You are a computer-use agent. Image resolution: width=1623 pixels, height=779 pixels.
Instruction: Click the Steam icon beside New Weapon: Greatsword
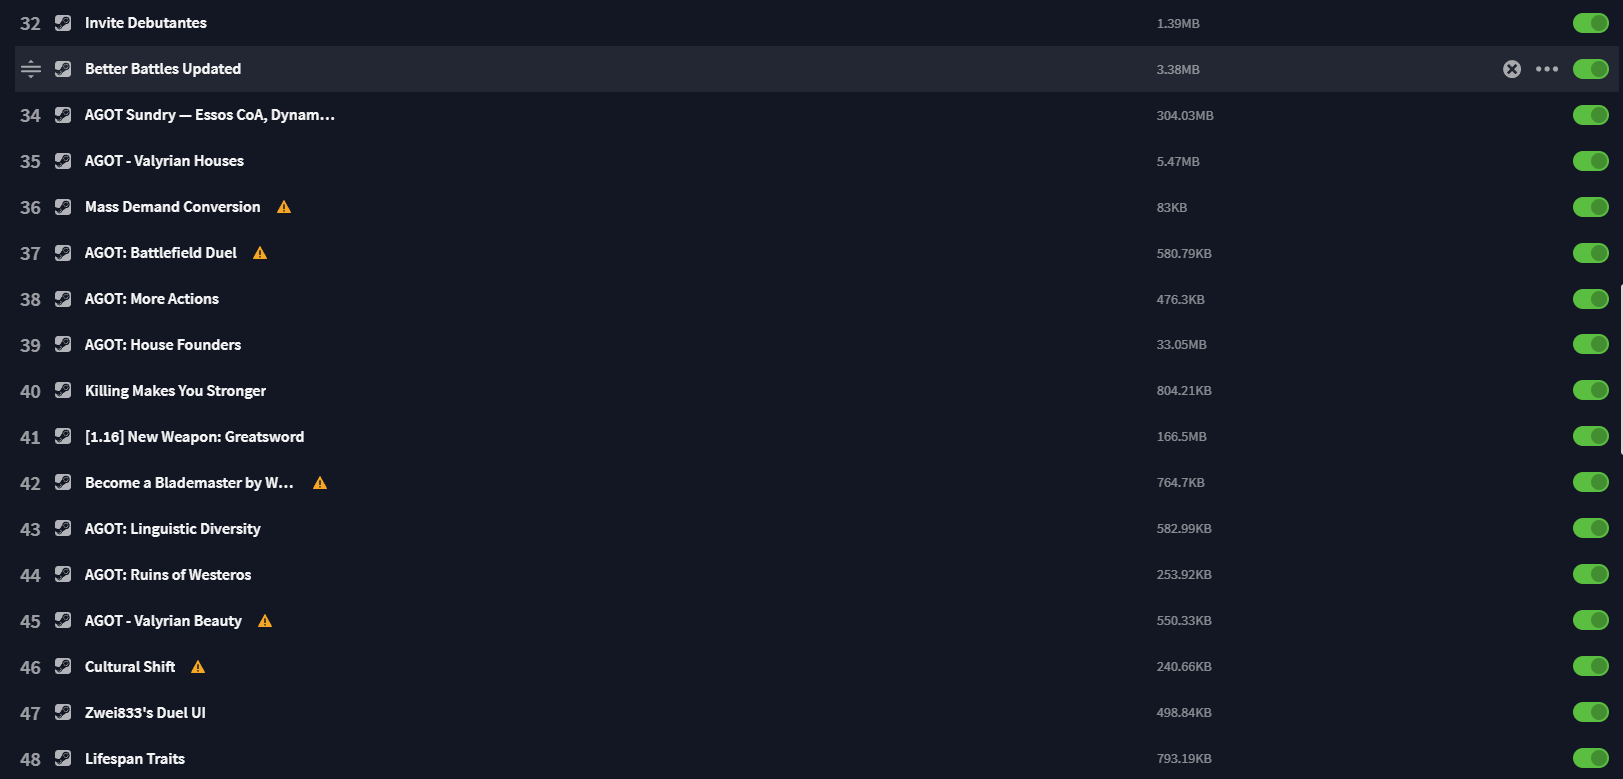point(63,437)
